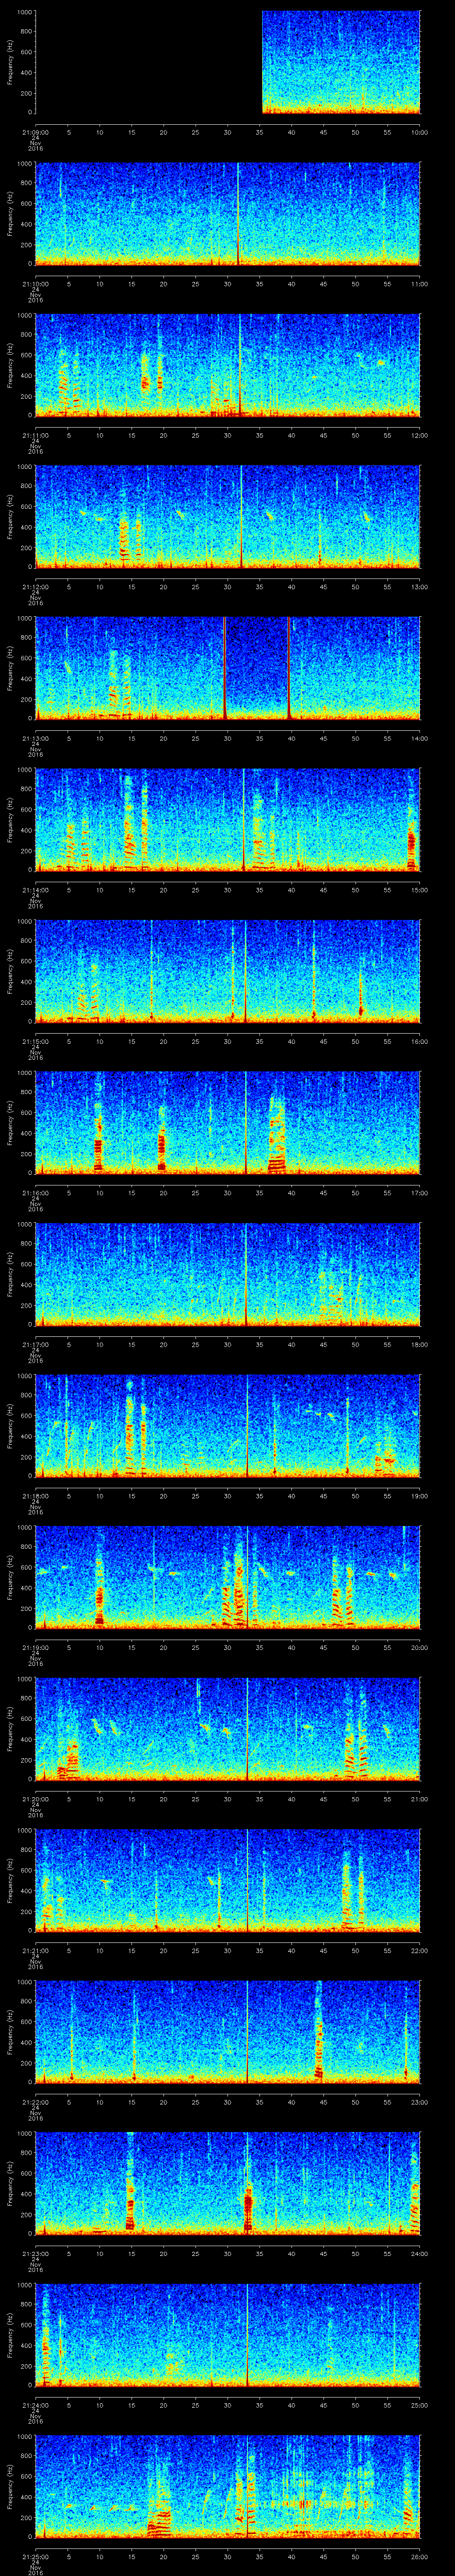Click the 18:00 end time label
Image resolution: width=455 pixels, height=2576 pixels.
click(419, 1344)
